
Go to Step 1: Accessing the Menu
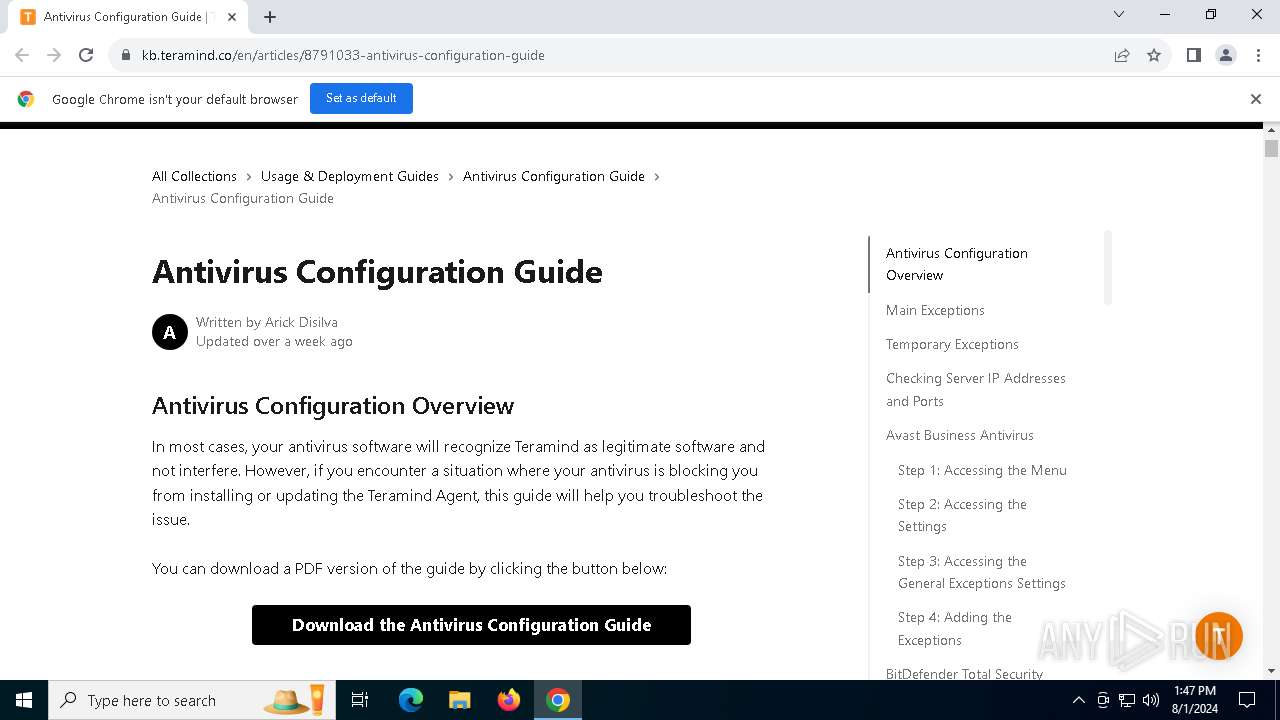pos(982,470)
